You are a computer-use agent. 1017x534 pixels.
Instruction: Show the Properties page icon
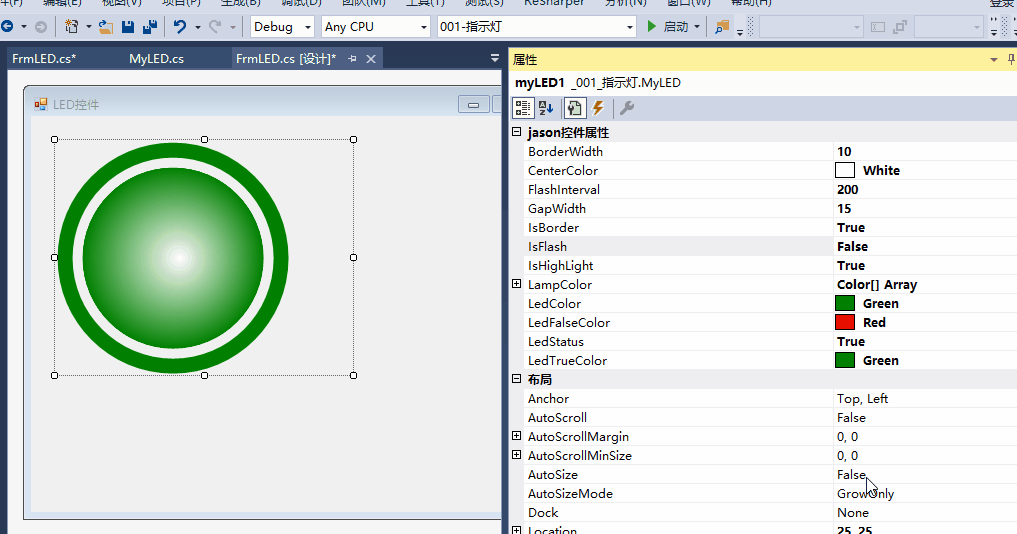(575, 108)
